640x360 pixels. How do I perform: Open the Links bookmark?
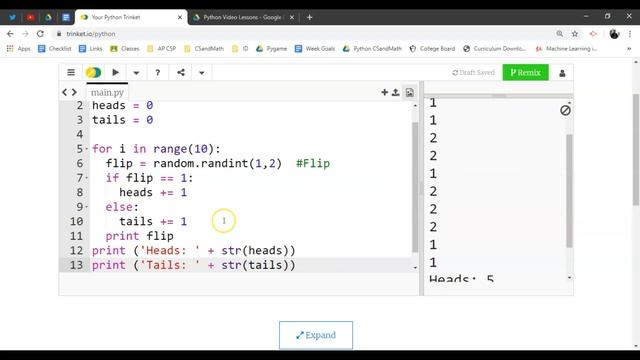(x=91, y=49)
